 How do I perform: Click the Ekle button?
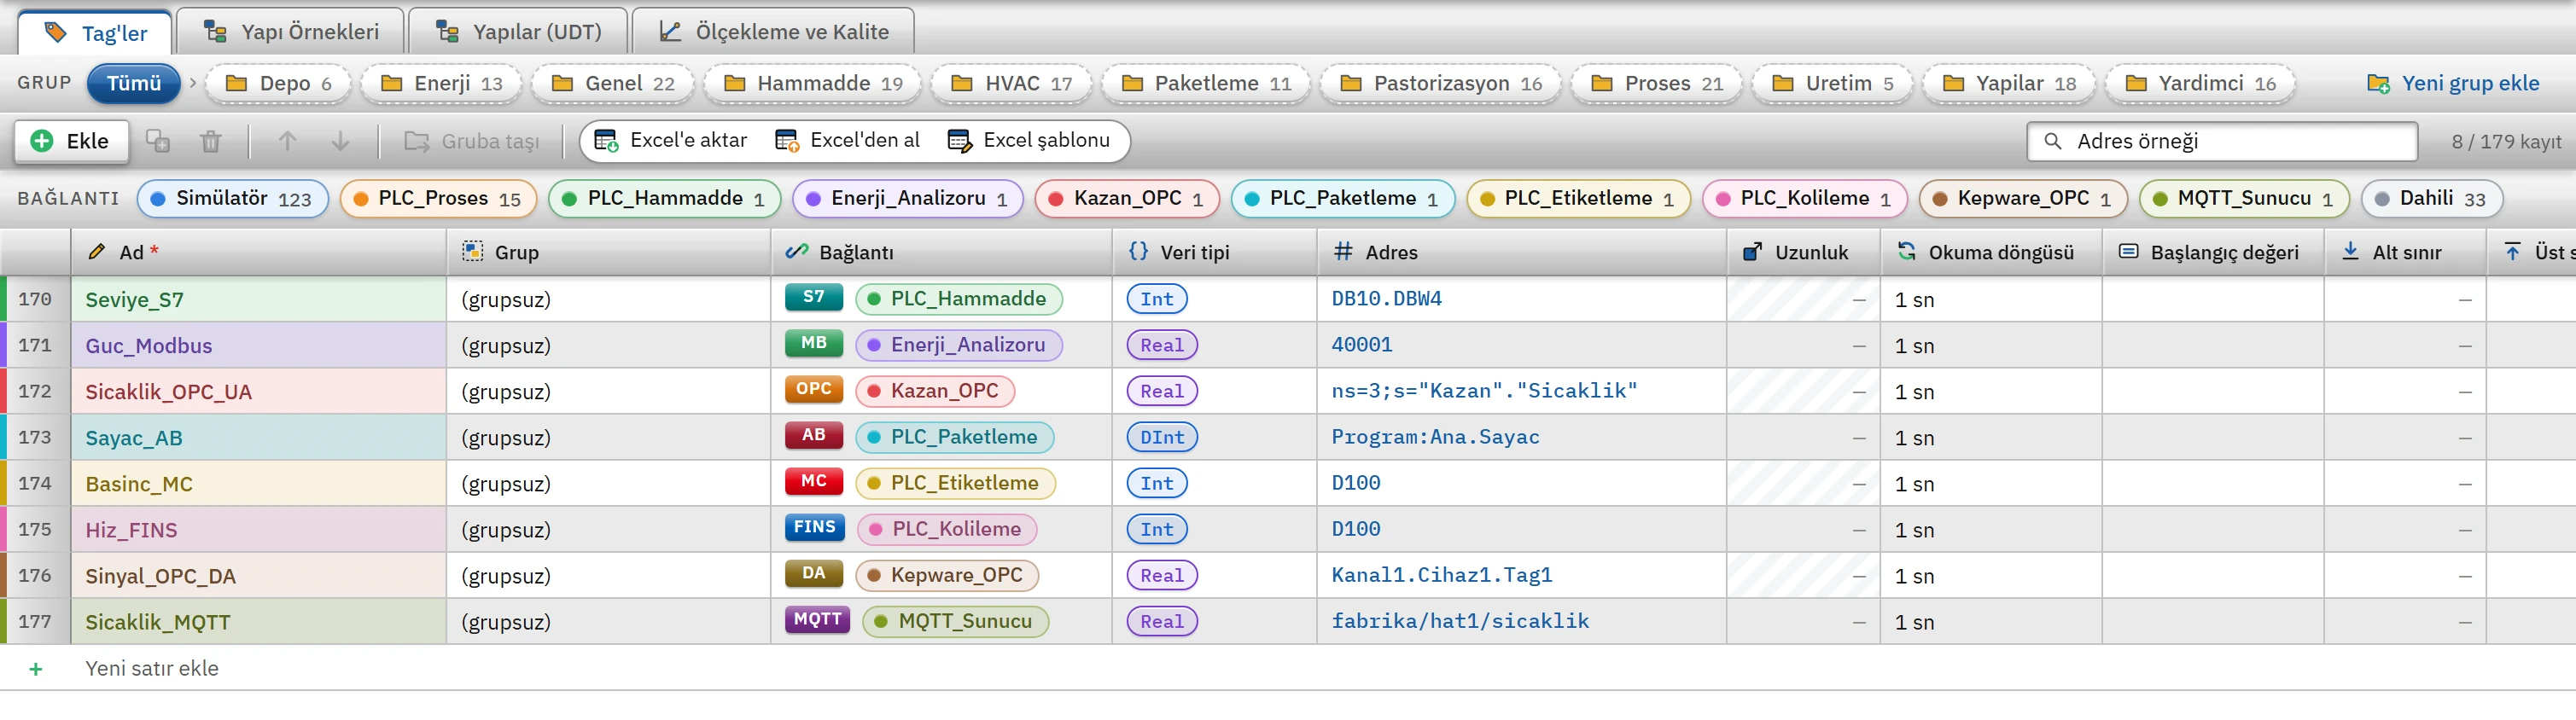[71, 141]
